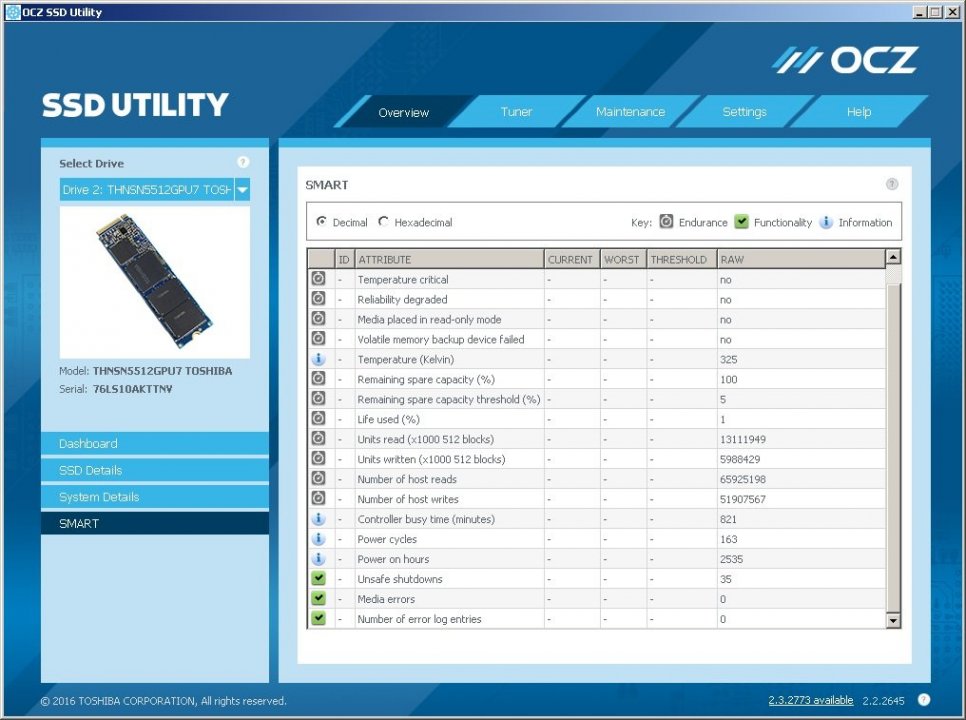This screenshot has width=966, height=720.
Task: Click the Information key icon in legend
Action: click(x=826, y=222)
